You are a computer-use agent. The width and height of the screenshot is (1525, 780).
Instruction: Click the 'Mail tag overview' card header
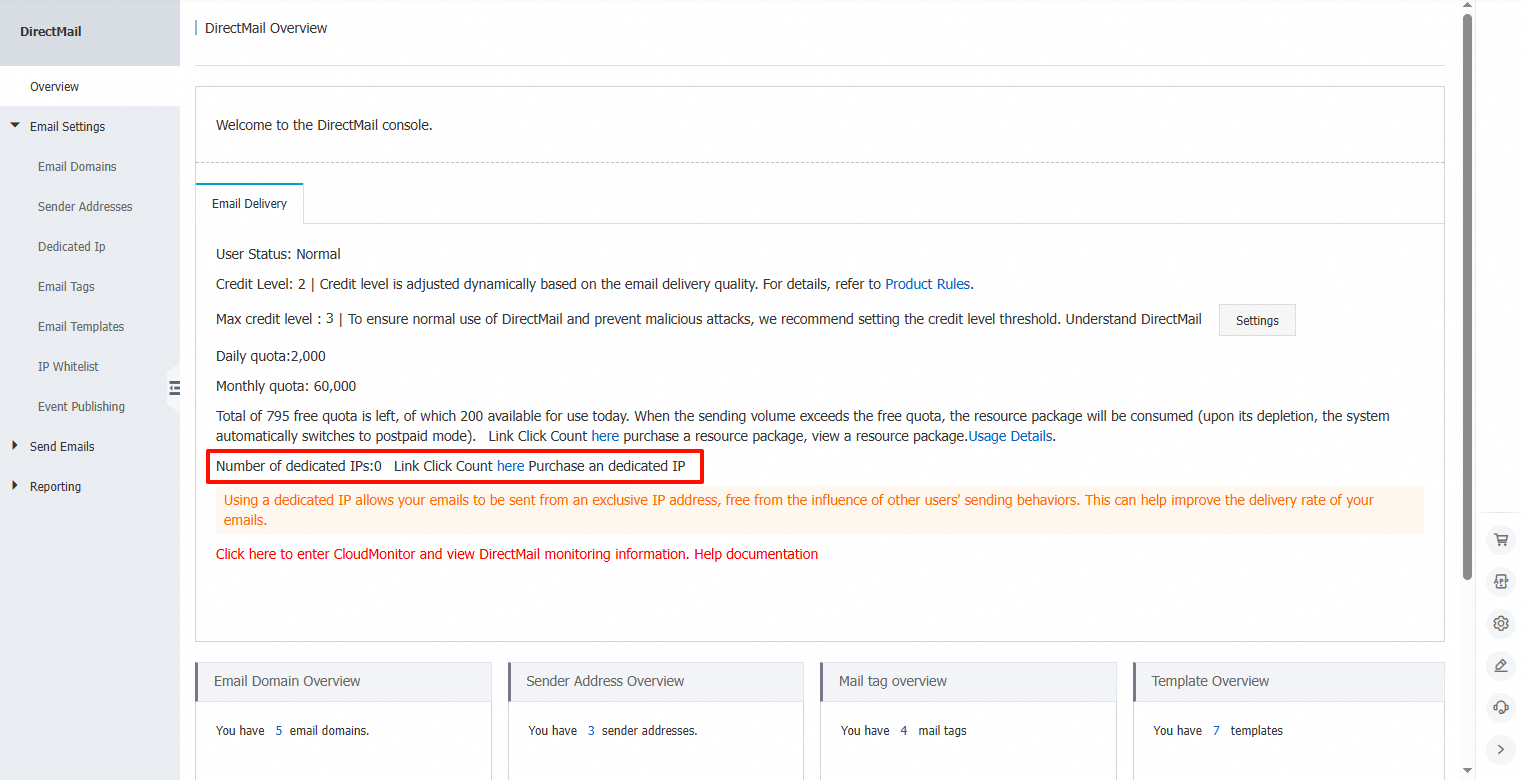(x=968, y=681)
